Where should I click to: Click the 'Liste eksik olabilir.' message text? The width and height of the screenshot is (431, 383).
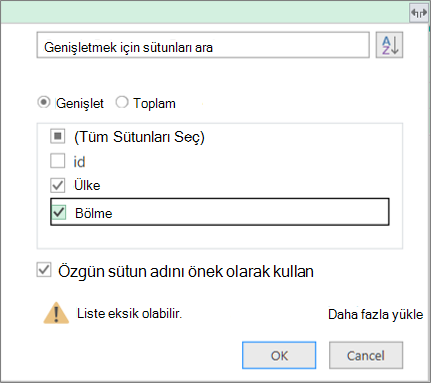coord(129,313)
